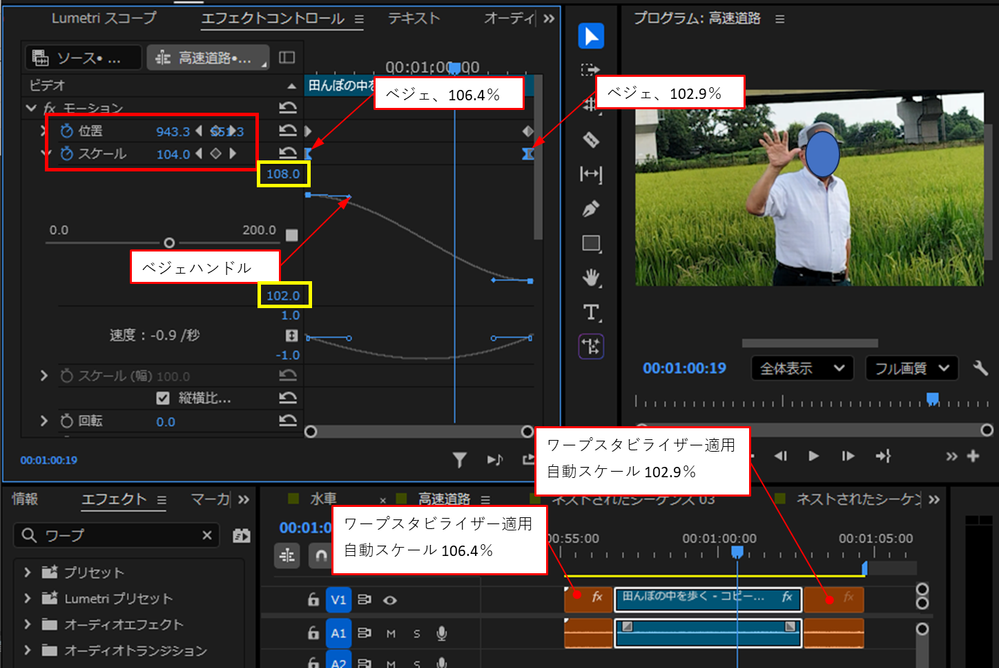Switch to the 水車 sequence tab
This screenshot has height=668, width=999.
(323, 499)
